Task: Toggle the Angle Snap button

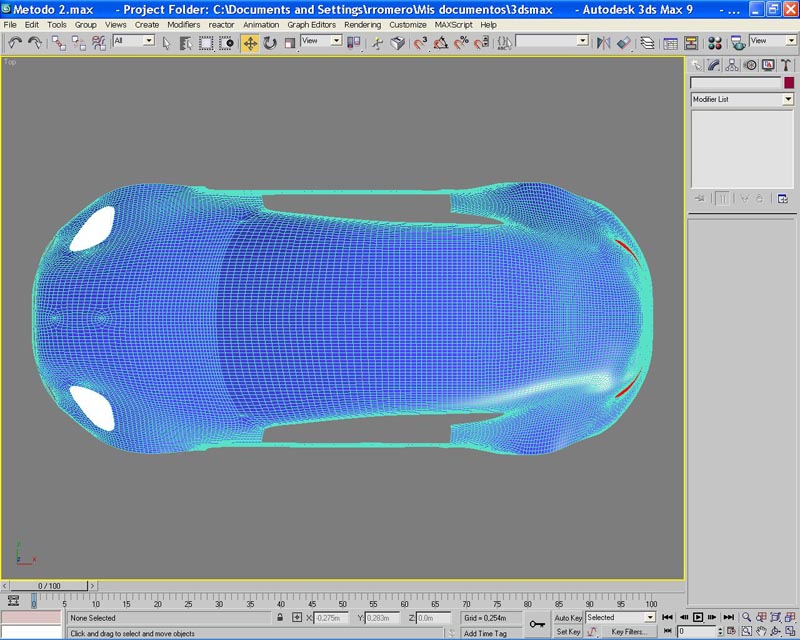Action: pos(441,43)
